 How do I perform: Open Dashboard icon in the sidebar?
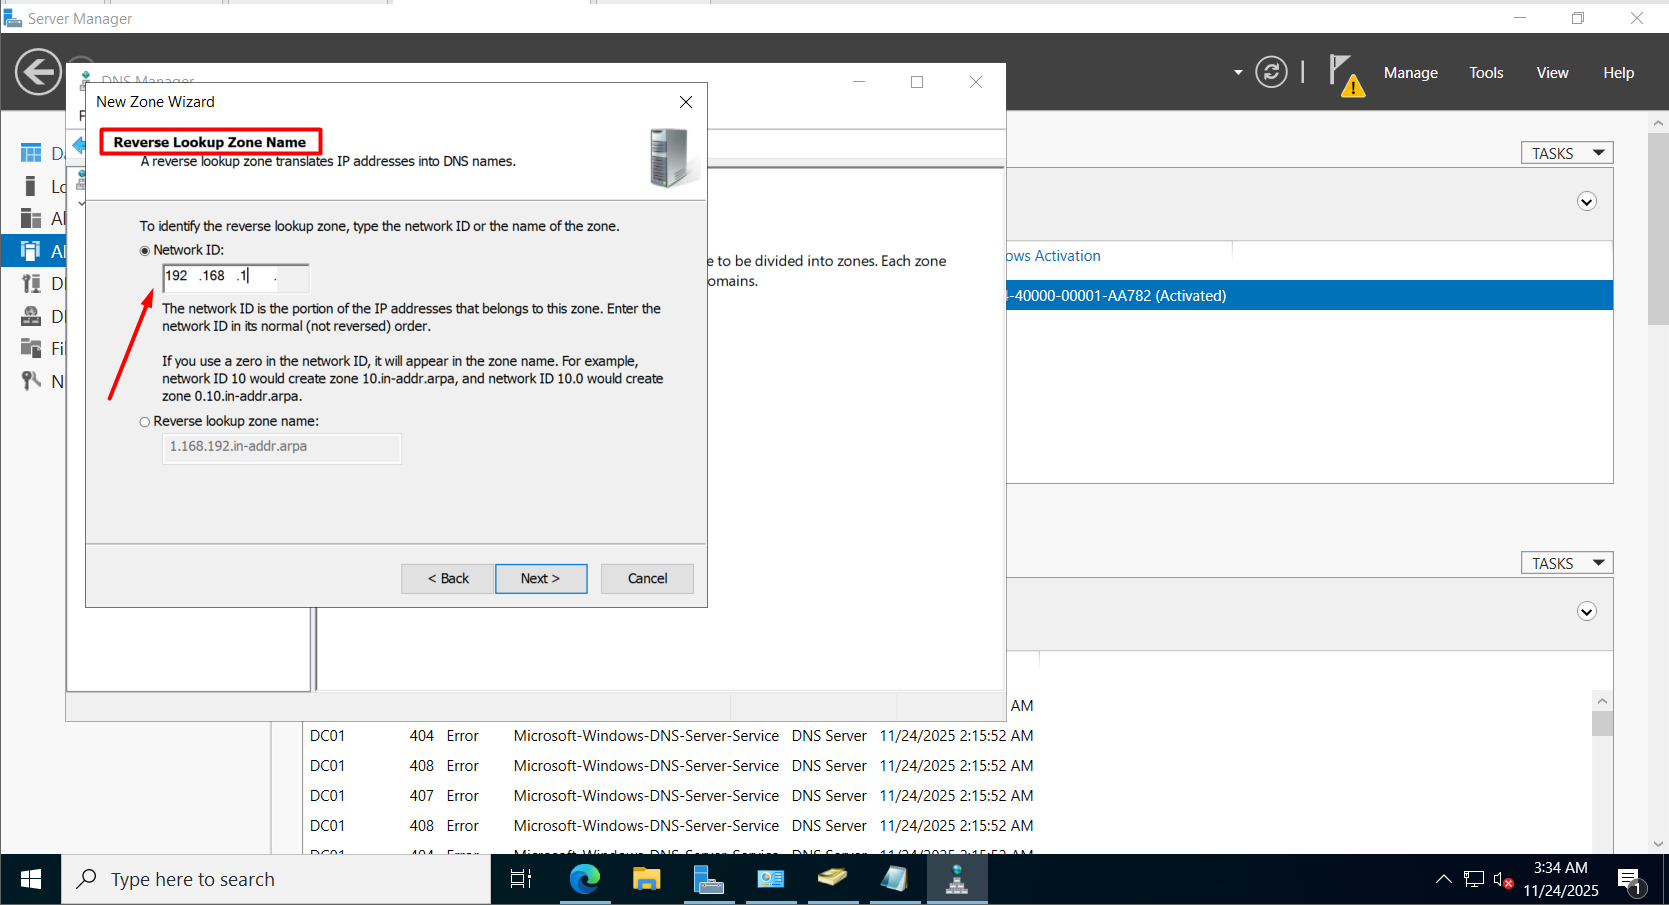click(32, 153)
